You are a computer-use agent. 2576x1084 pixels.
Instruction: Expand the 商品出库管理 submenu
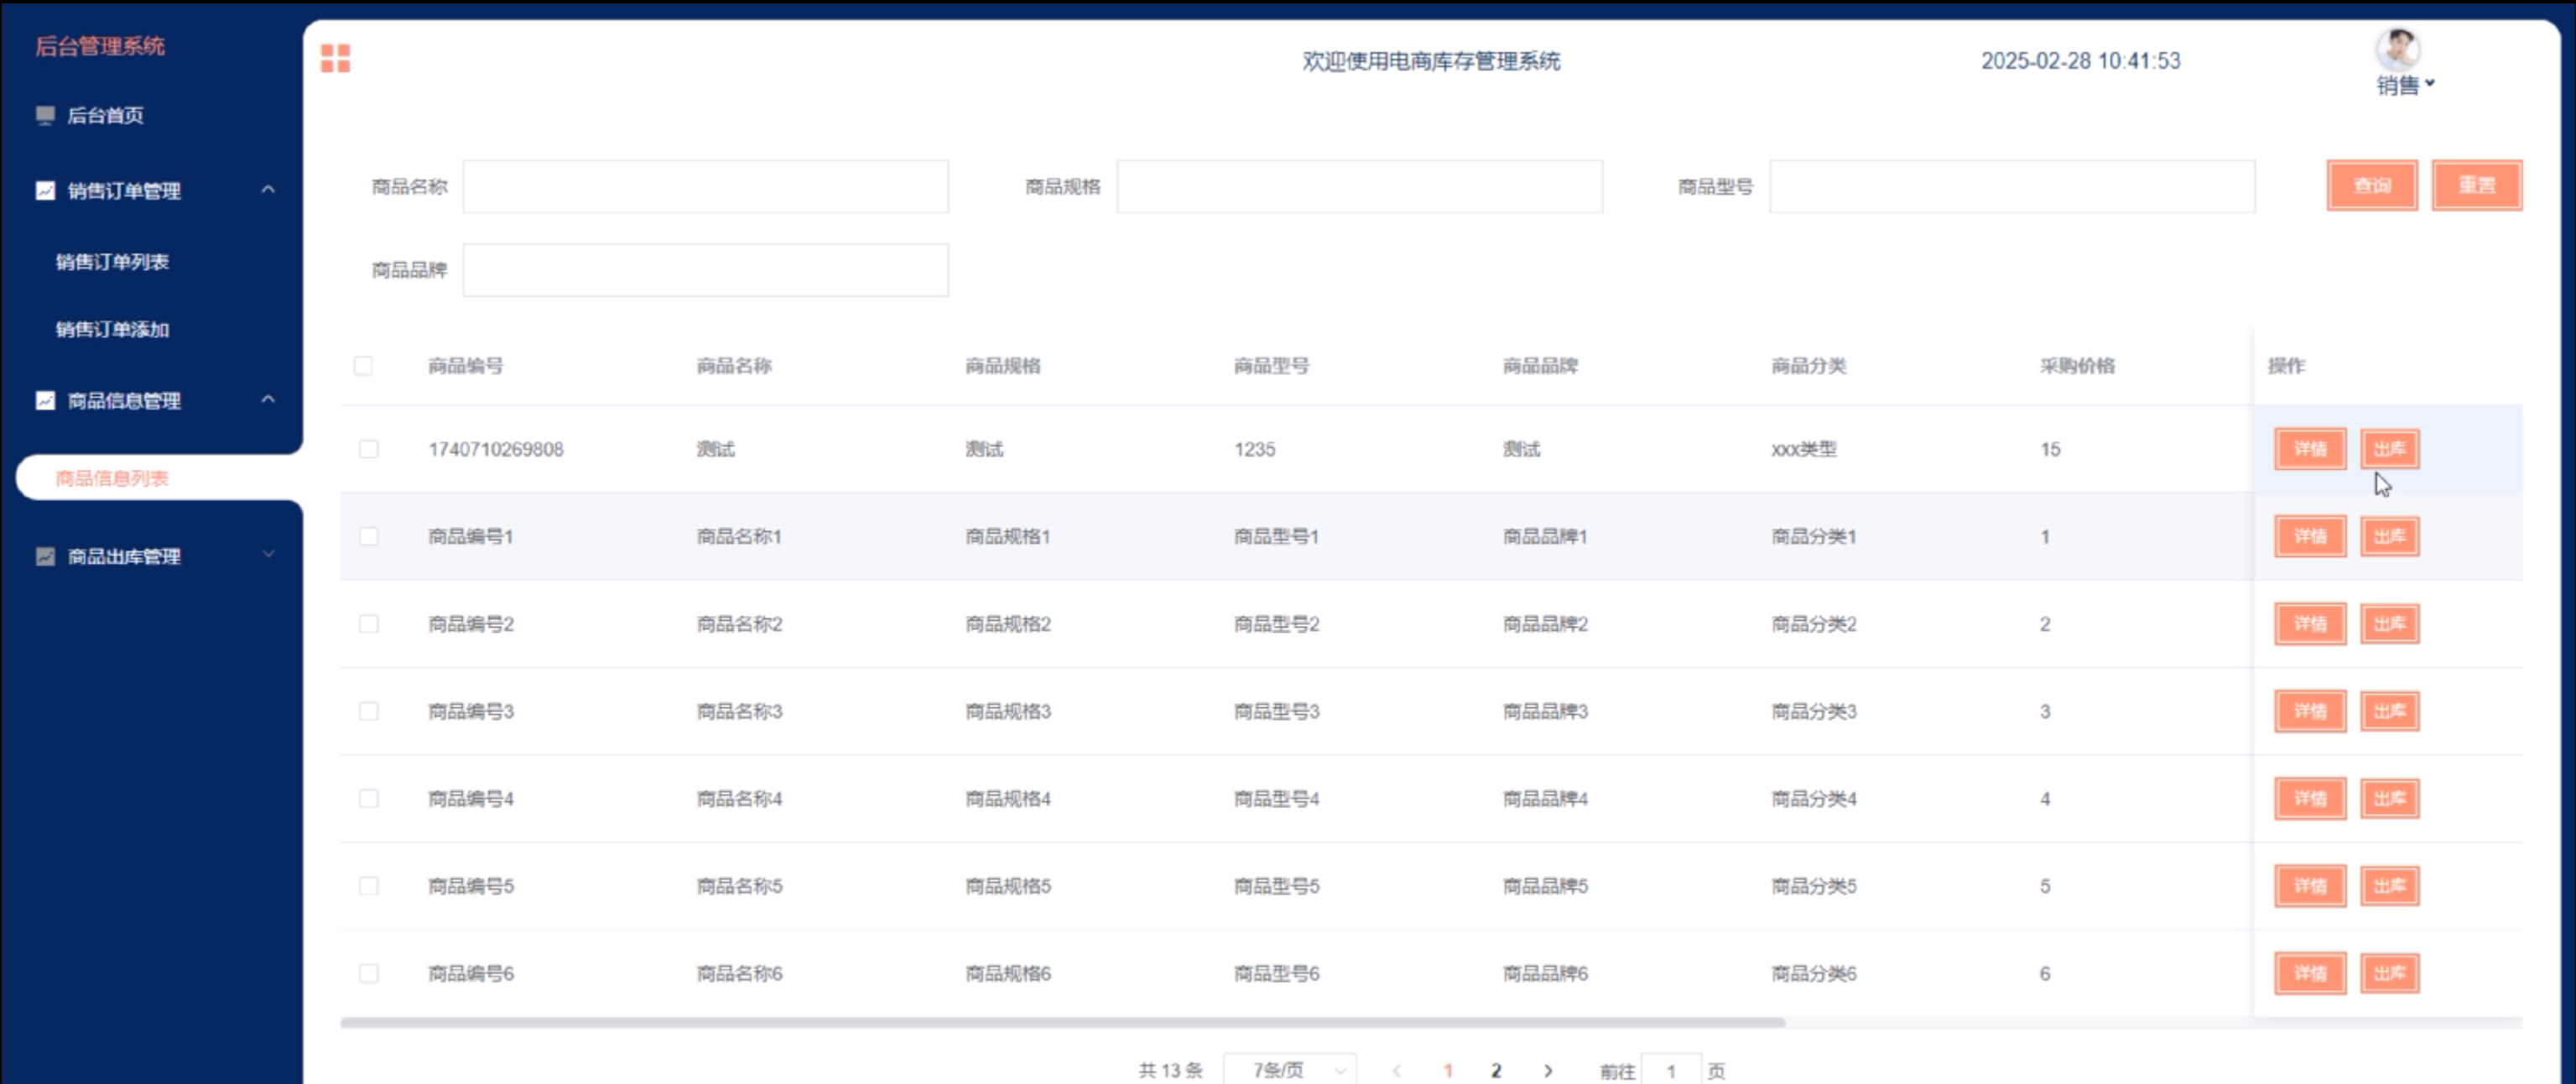(268, 554)
